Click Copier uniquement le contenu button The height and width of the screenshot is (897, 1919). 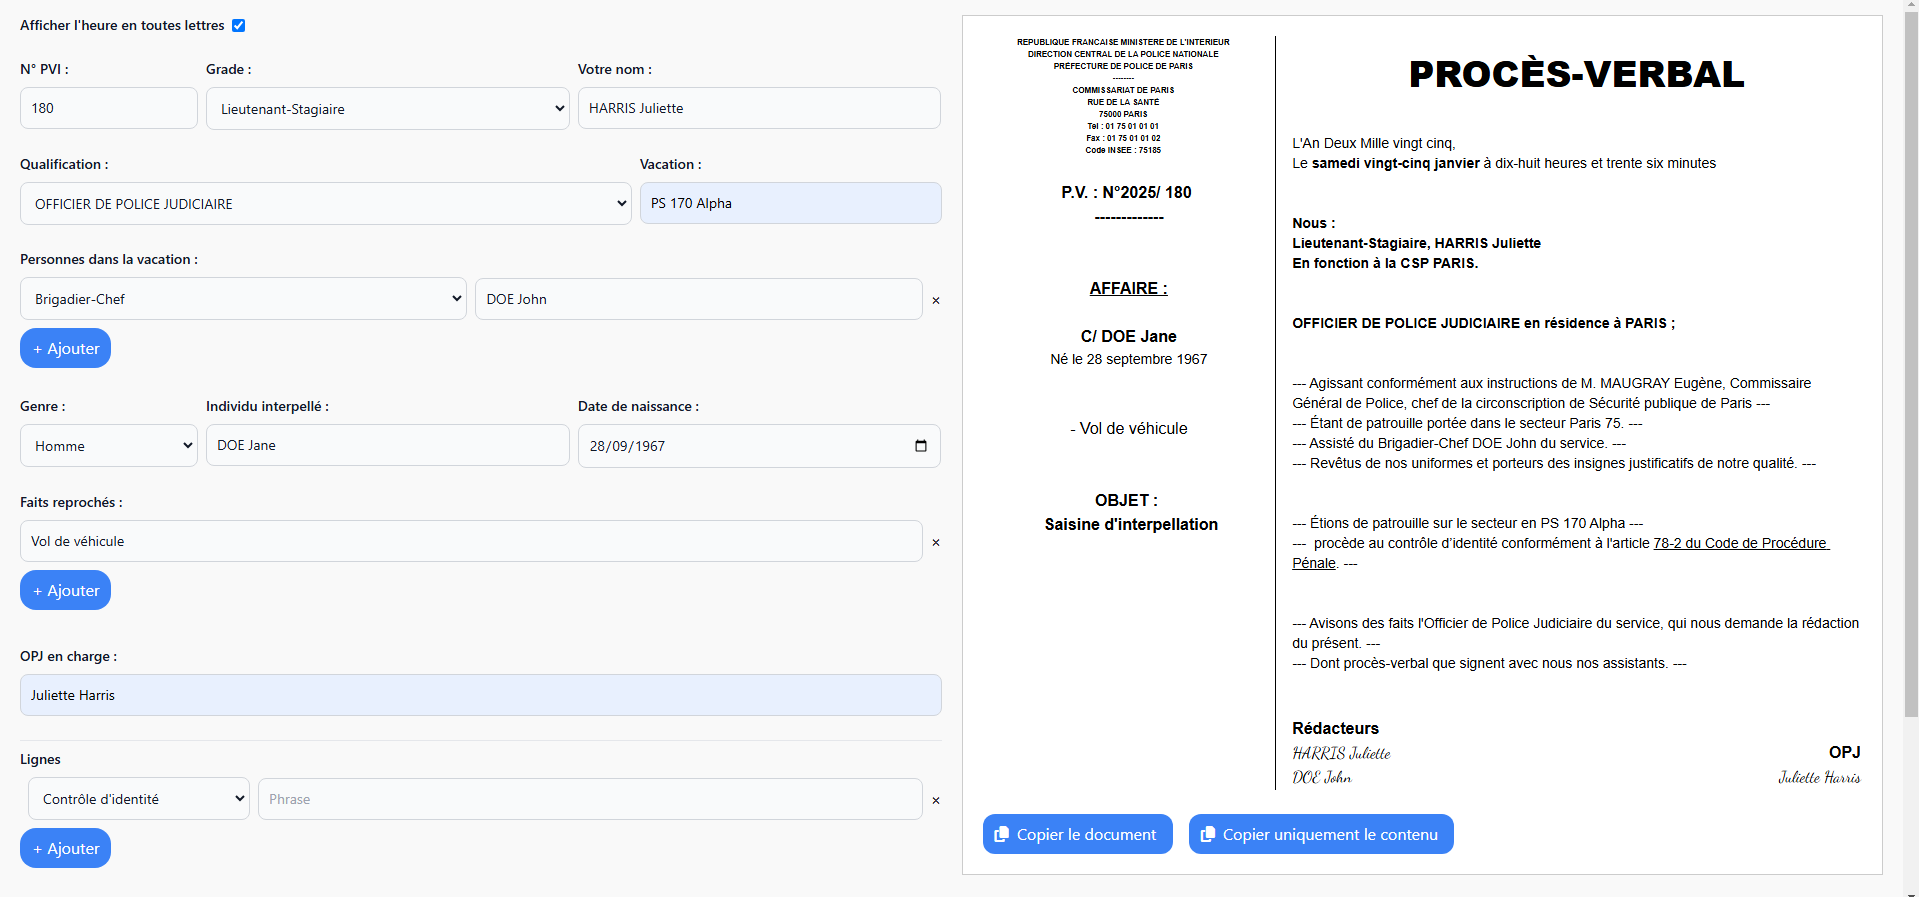pos(1320,834)
